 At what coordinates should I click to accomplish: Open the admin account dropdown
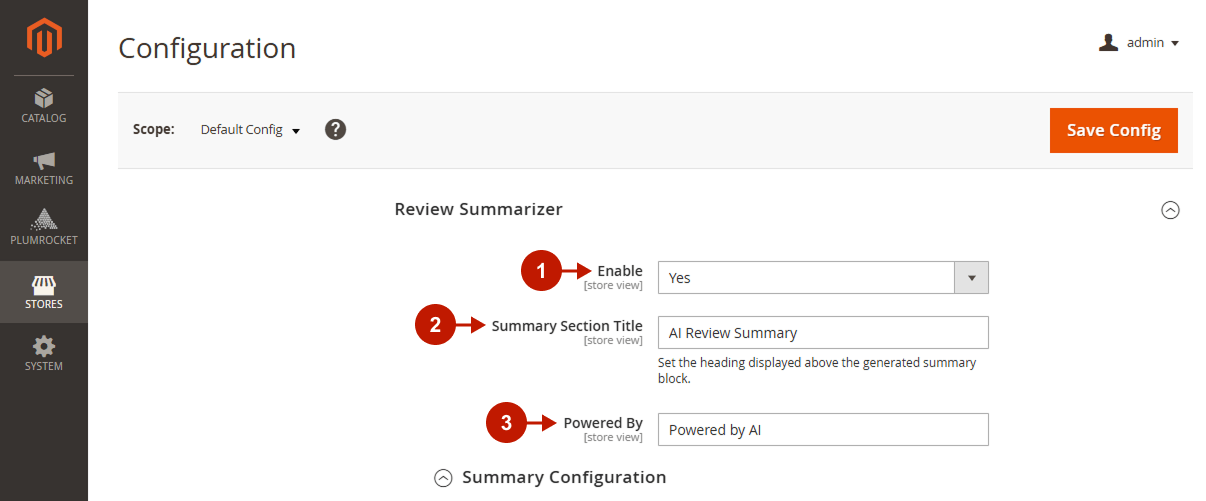1140,43
